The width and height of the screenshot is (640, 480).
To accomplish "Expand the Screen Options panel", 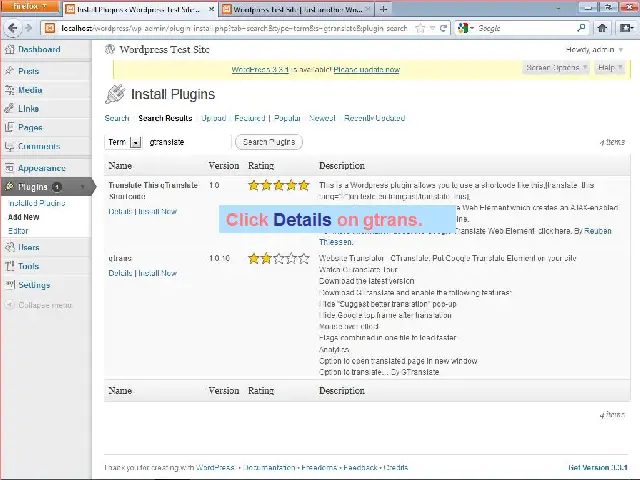I will point(555,68).
